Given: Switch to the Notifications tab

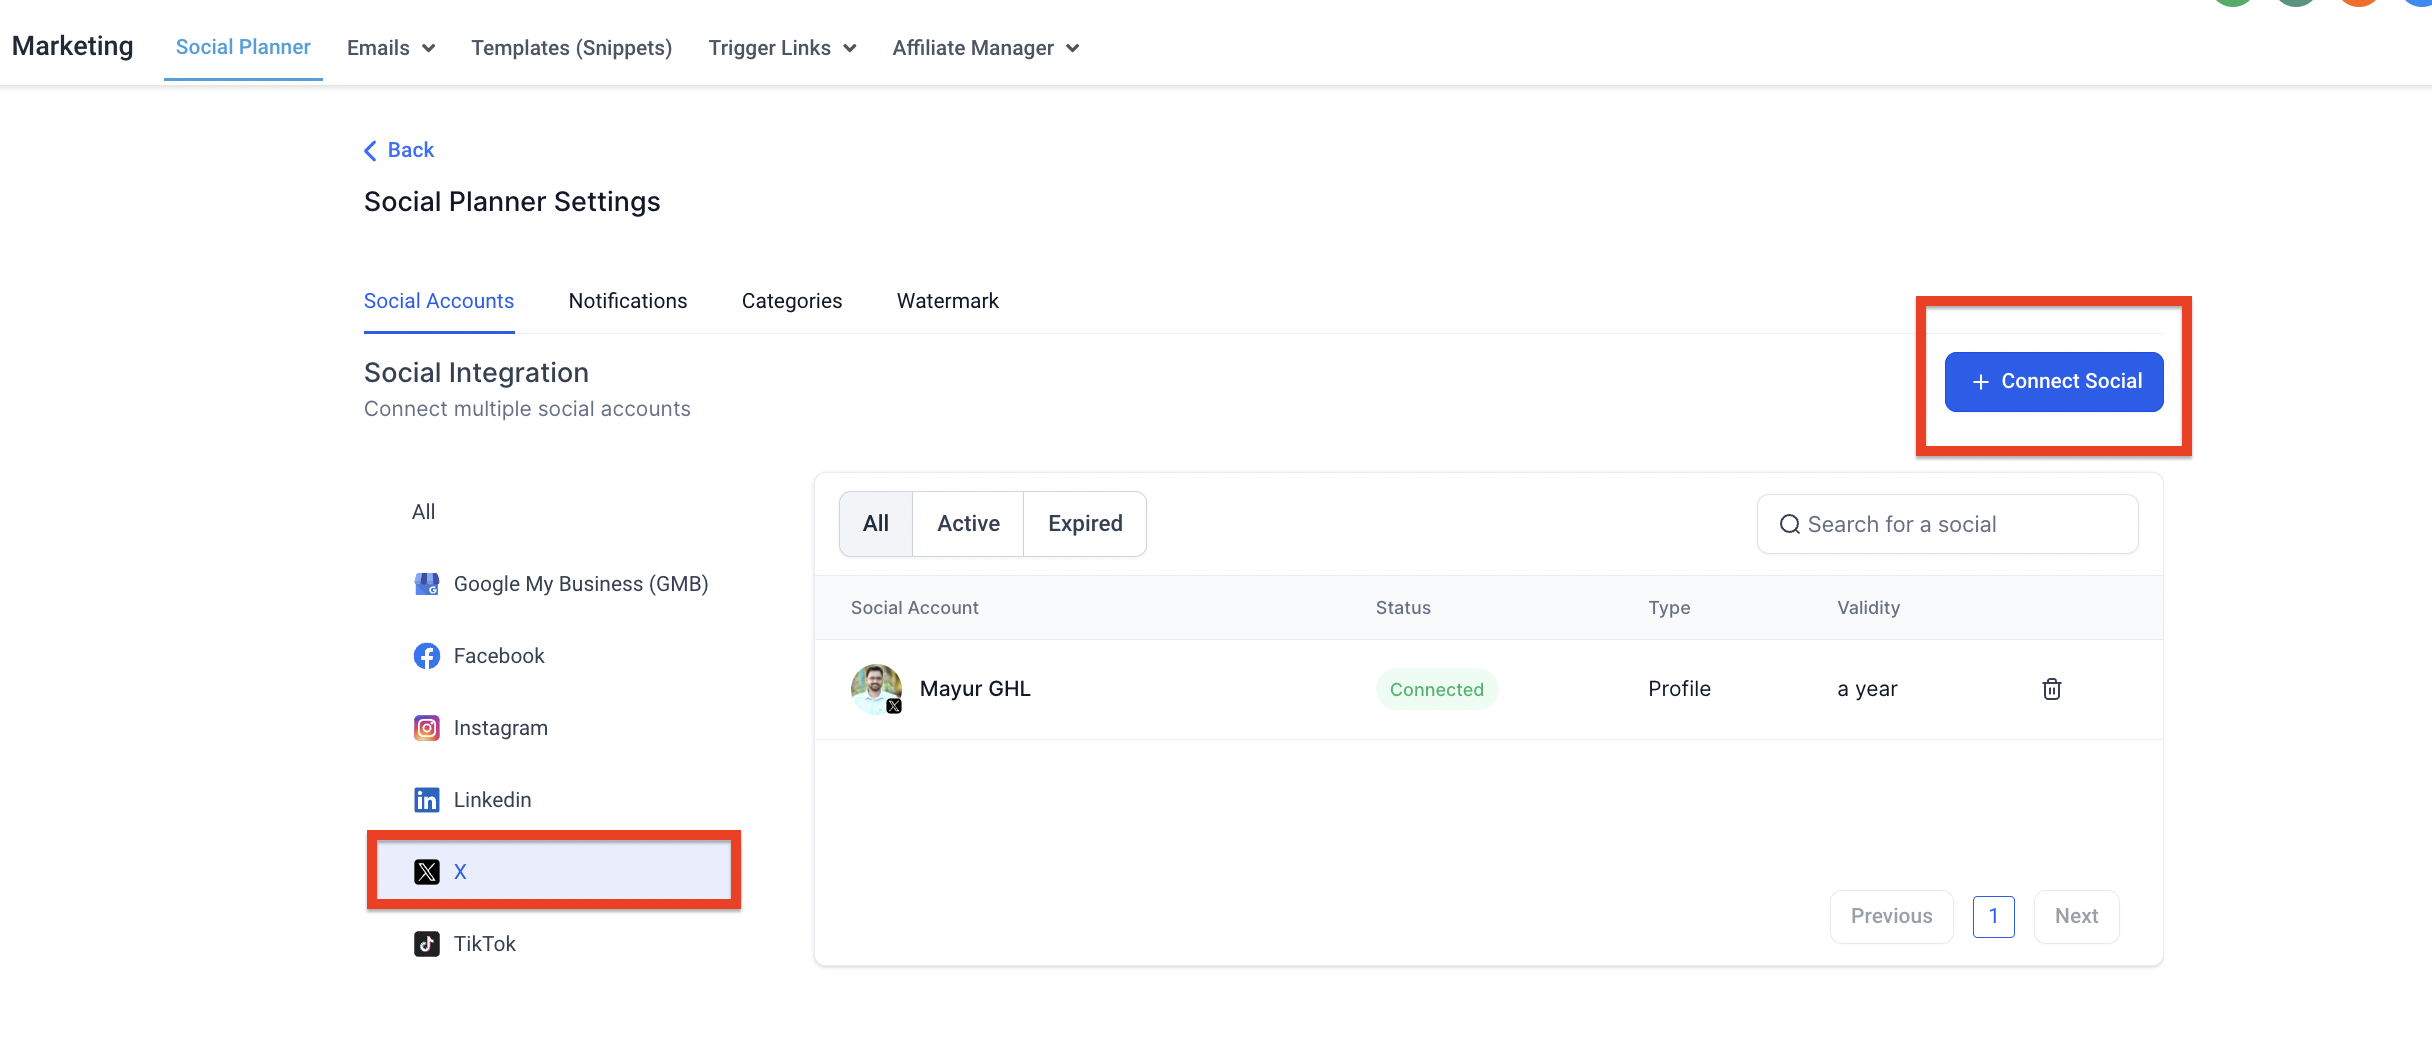Looking at the screenshot, I should (628, 301).
